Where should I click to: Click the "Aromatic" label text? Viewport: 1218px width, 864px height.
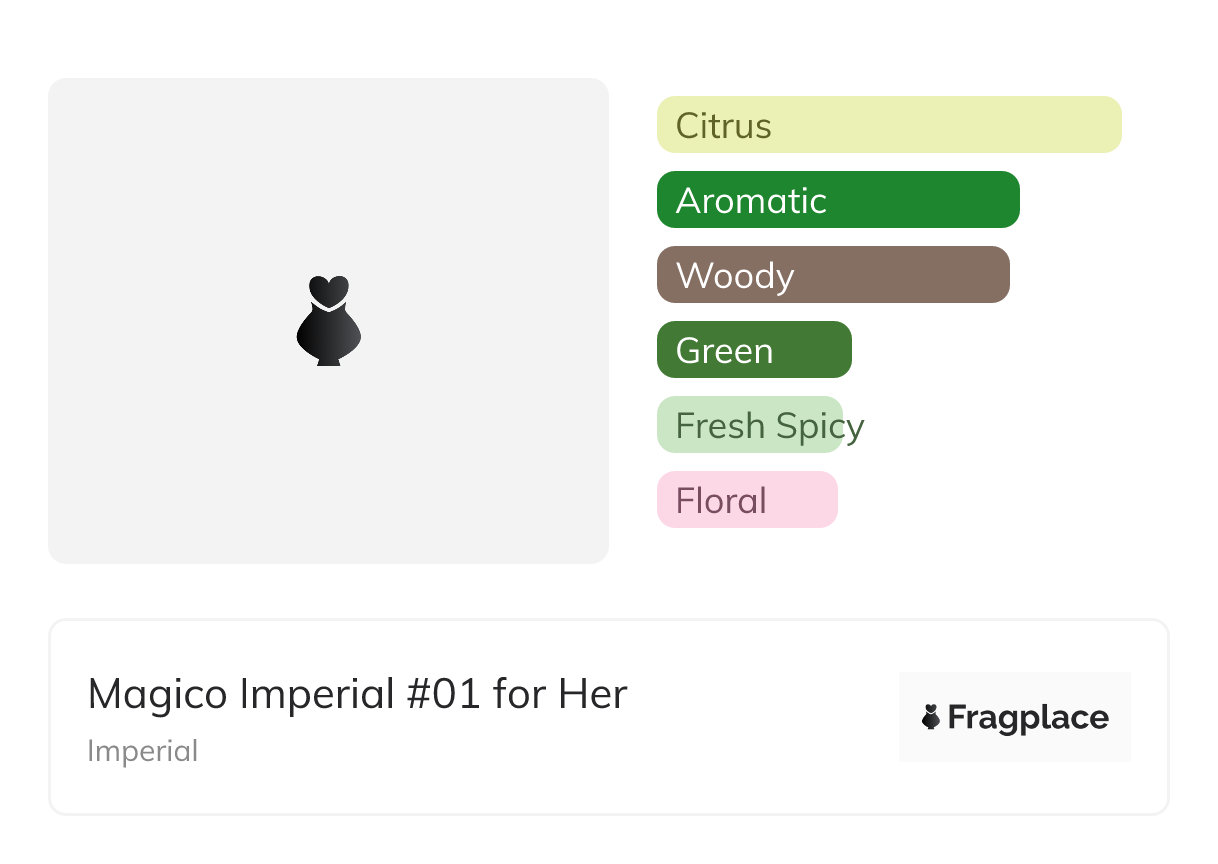(751, 201)
